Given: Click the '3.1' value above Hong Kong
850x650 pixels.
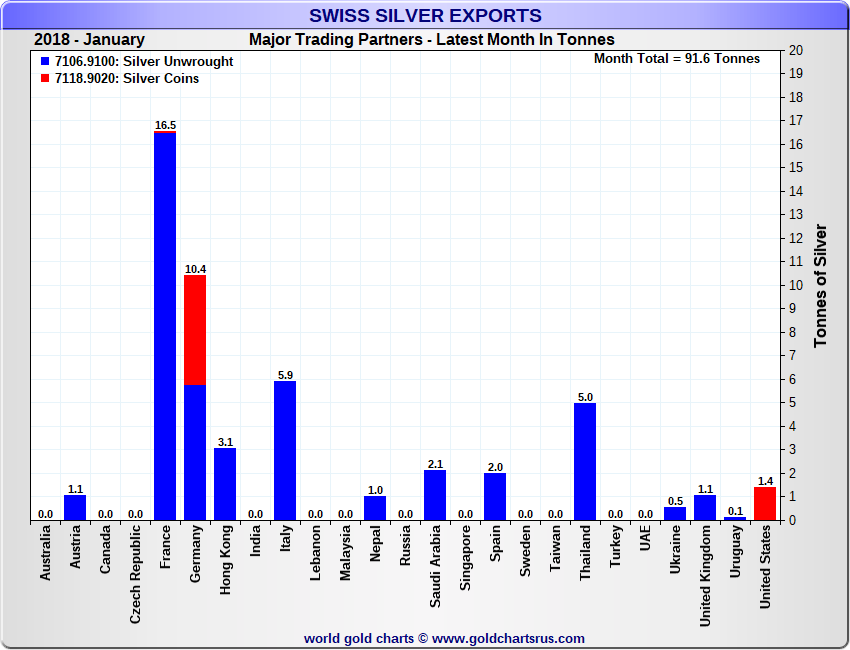Looking at the screenshot, I should point(225,442).
